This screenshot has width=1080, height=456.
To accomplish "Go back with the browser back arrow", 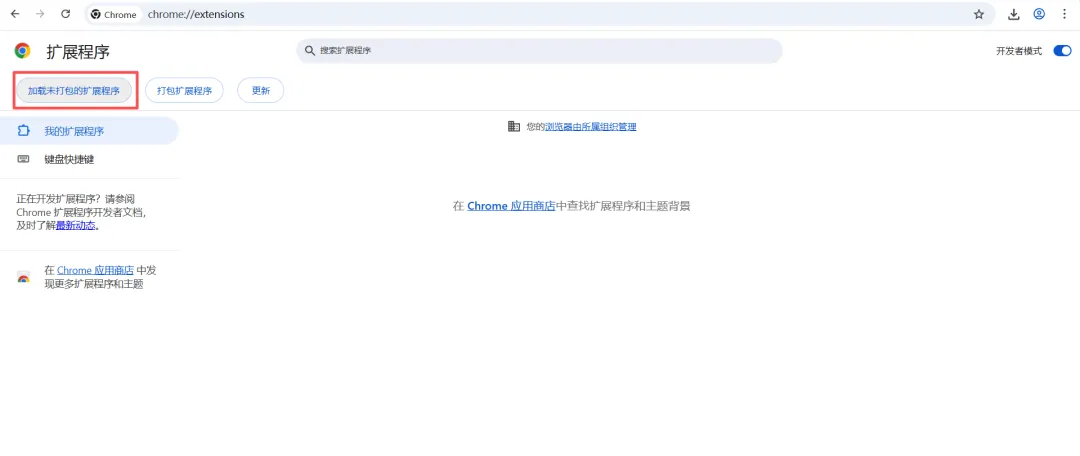I will pos(15,14).
